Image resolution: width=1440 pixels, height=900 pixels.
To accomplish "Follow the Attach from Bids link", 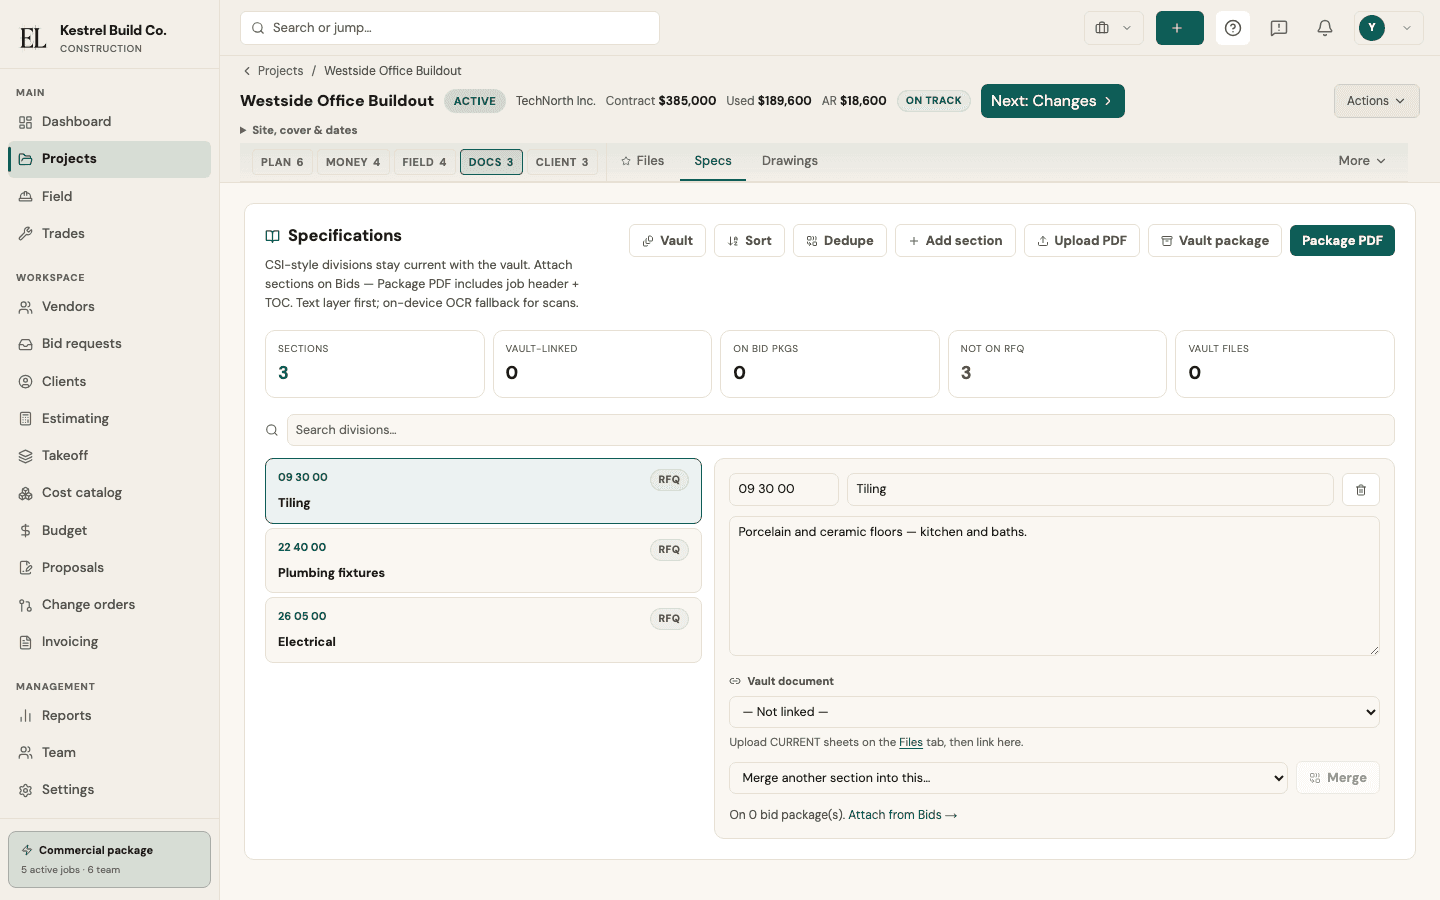I will click(x=903, y=815).
